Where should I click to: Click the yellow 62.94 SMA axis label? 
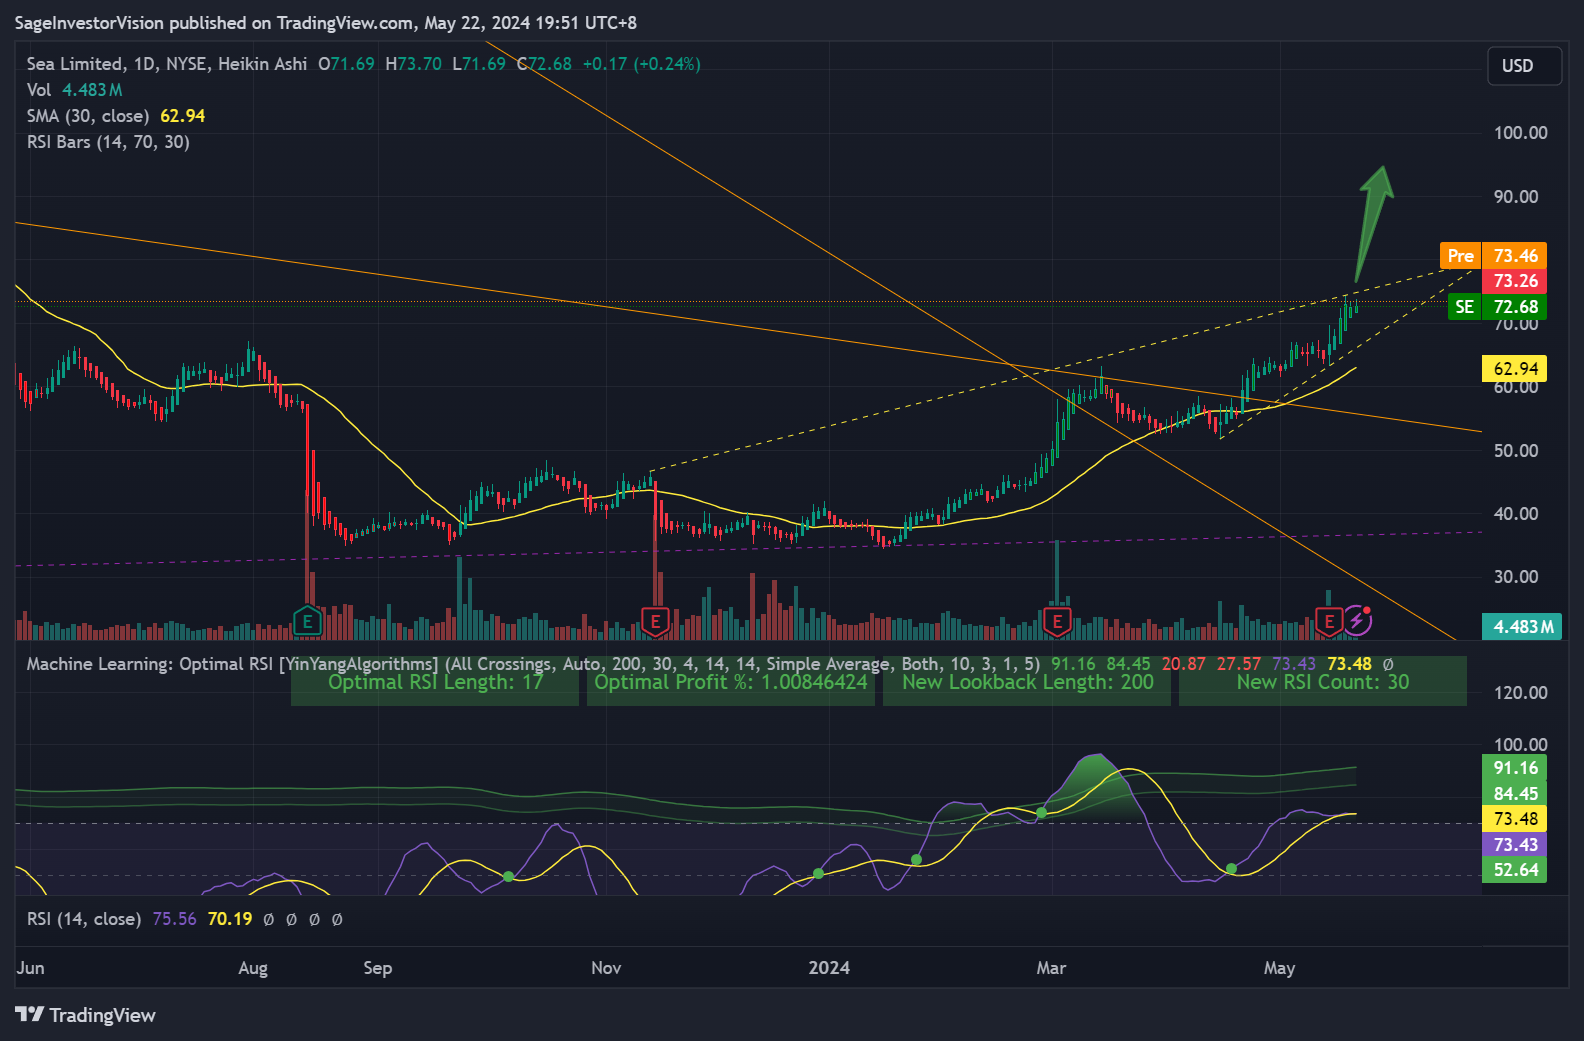point(1514,369)
